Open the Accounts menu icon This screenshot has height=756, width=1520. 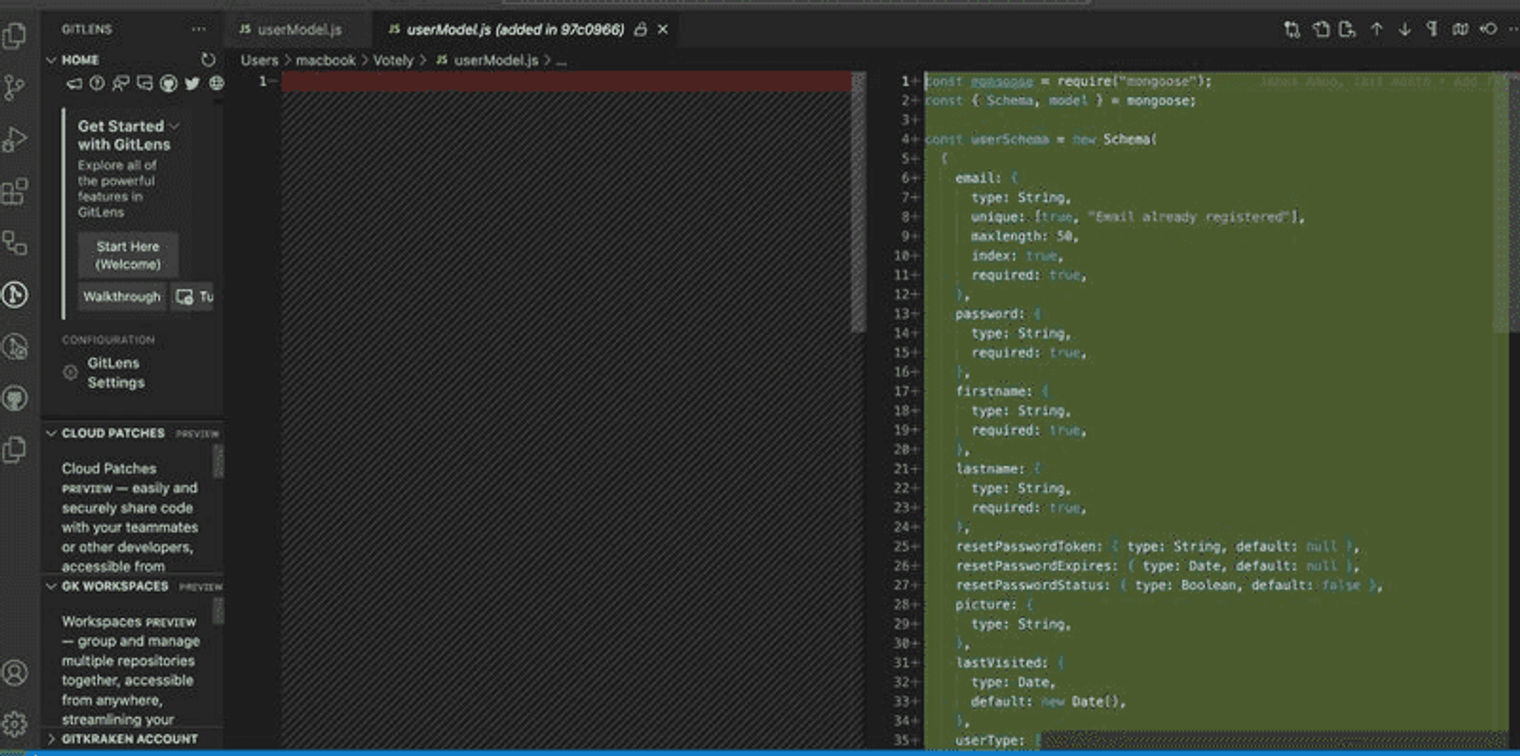tap(15, 672)
